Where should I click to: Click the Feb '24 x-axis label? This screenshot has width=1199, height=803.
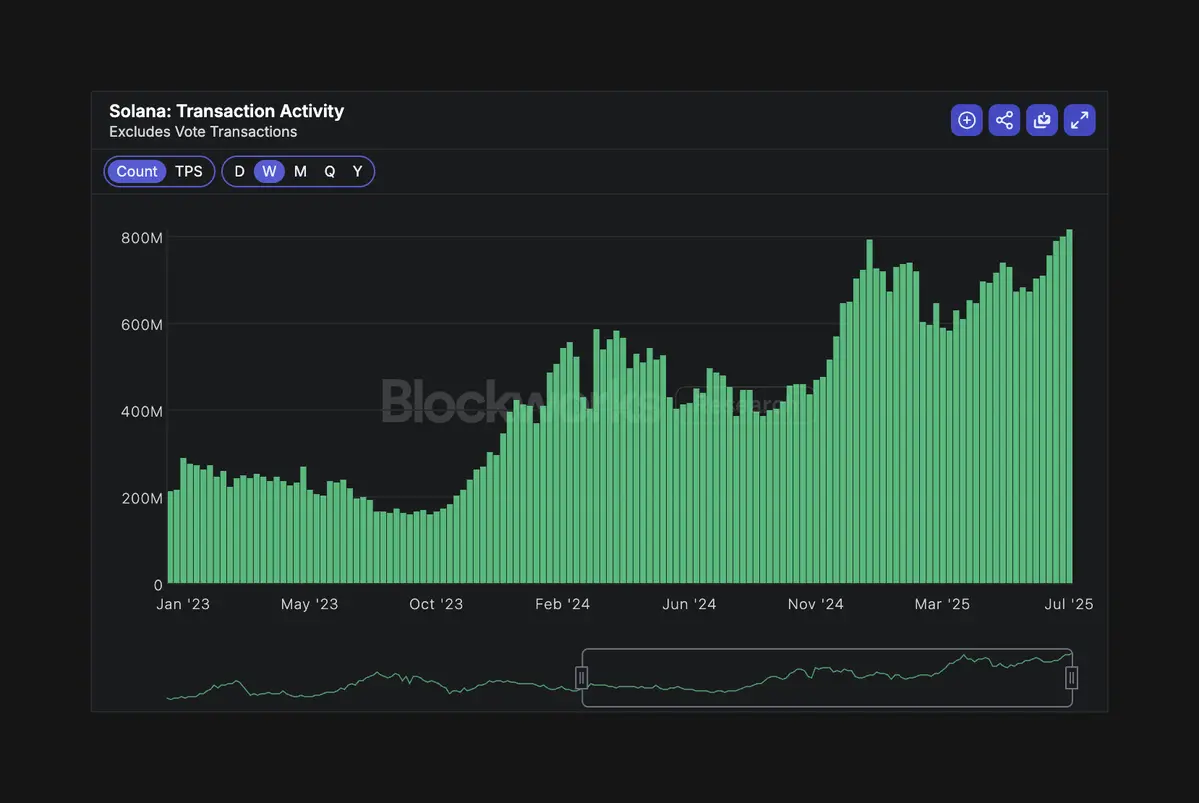(562, 604)
